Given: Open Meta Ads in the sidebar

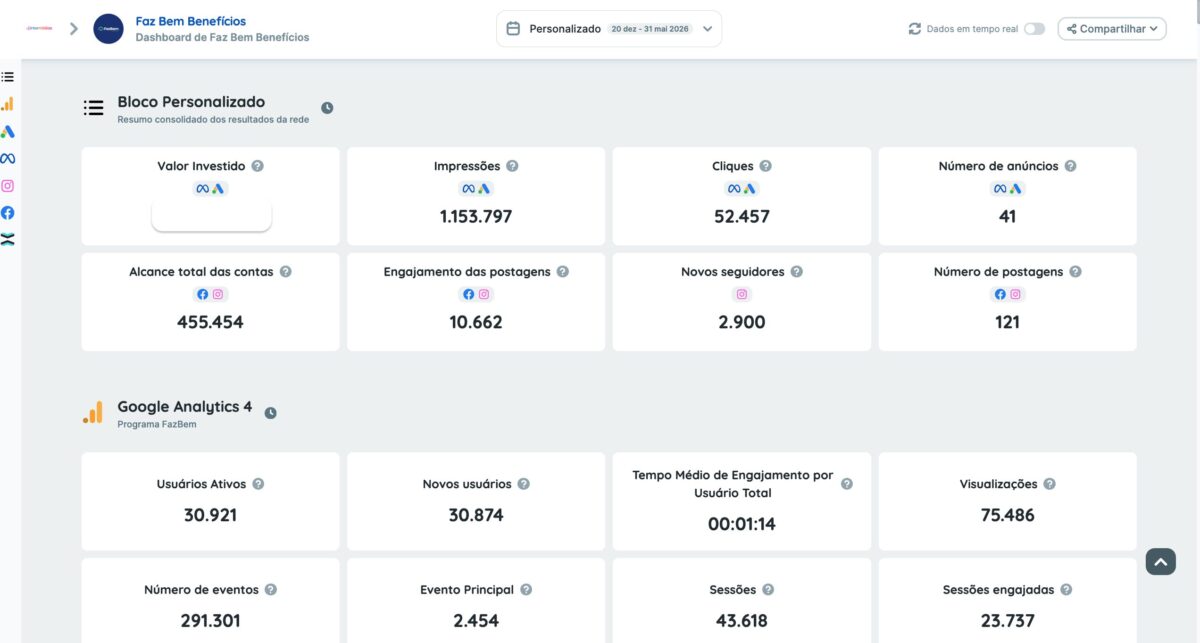Looking at the screenshot, I should 8,158.
